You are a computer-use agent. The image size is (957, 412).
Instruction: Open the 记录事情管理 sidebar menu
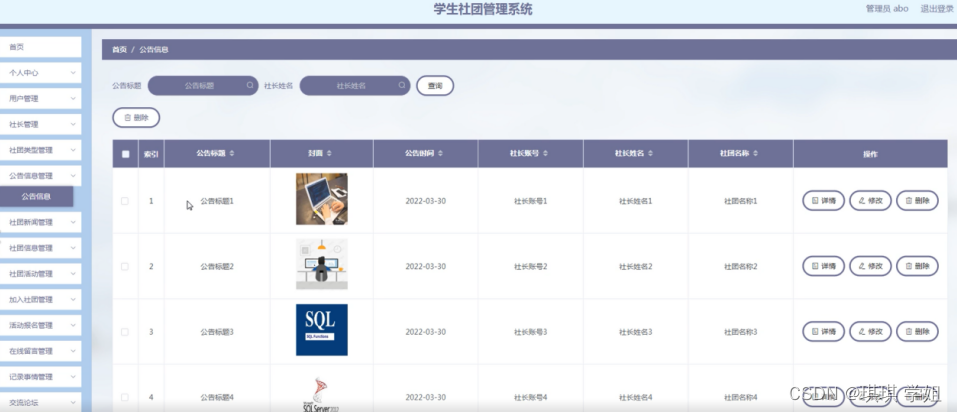[40, 377]
